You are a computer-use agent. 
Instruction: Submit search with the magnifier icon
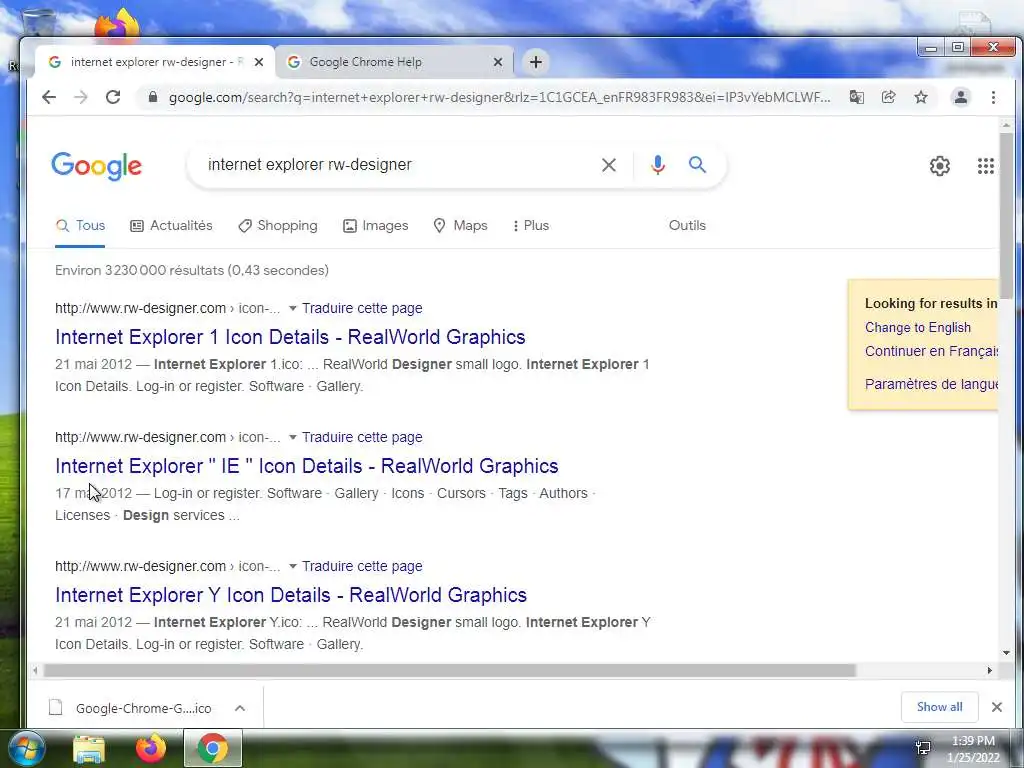click(697, 165)
